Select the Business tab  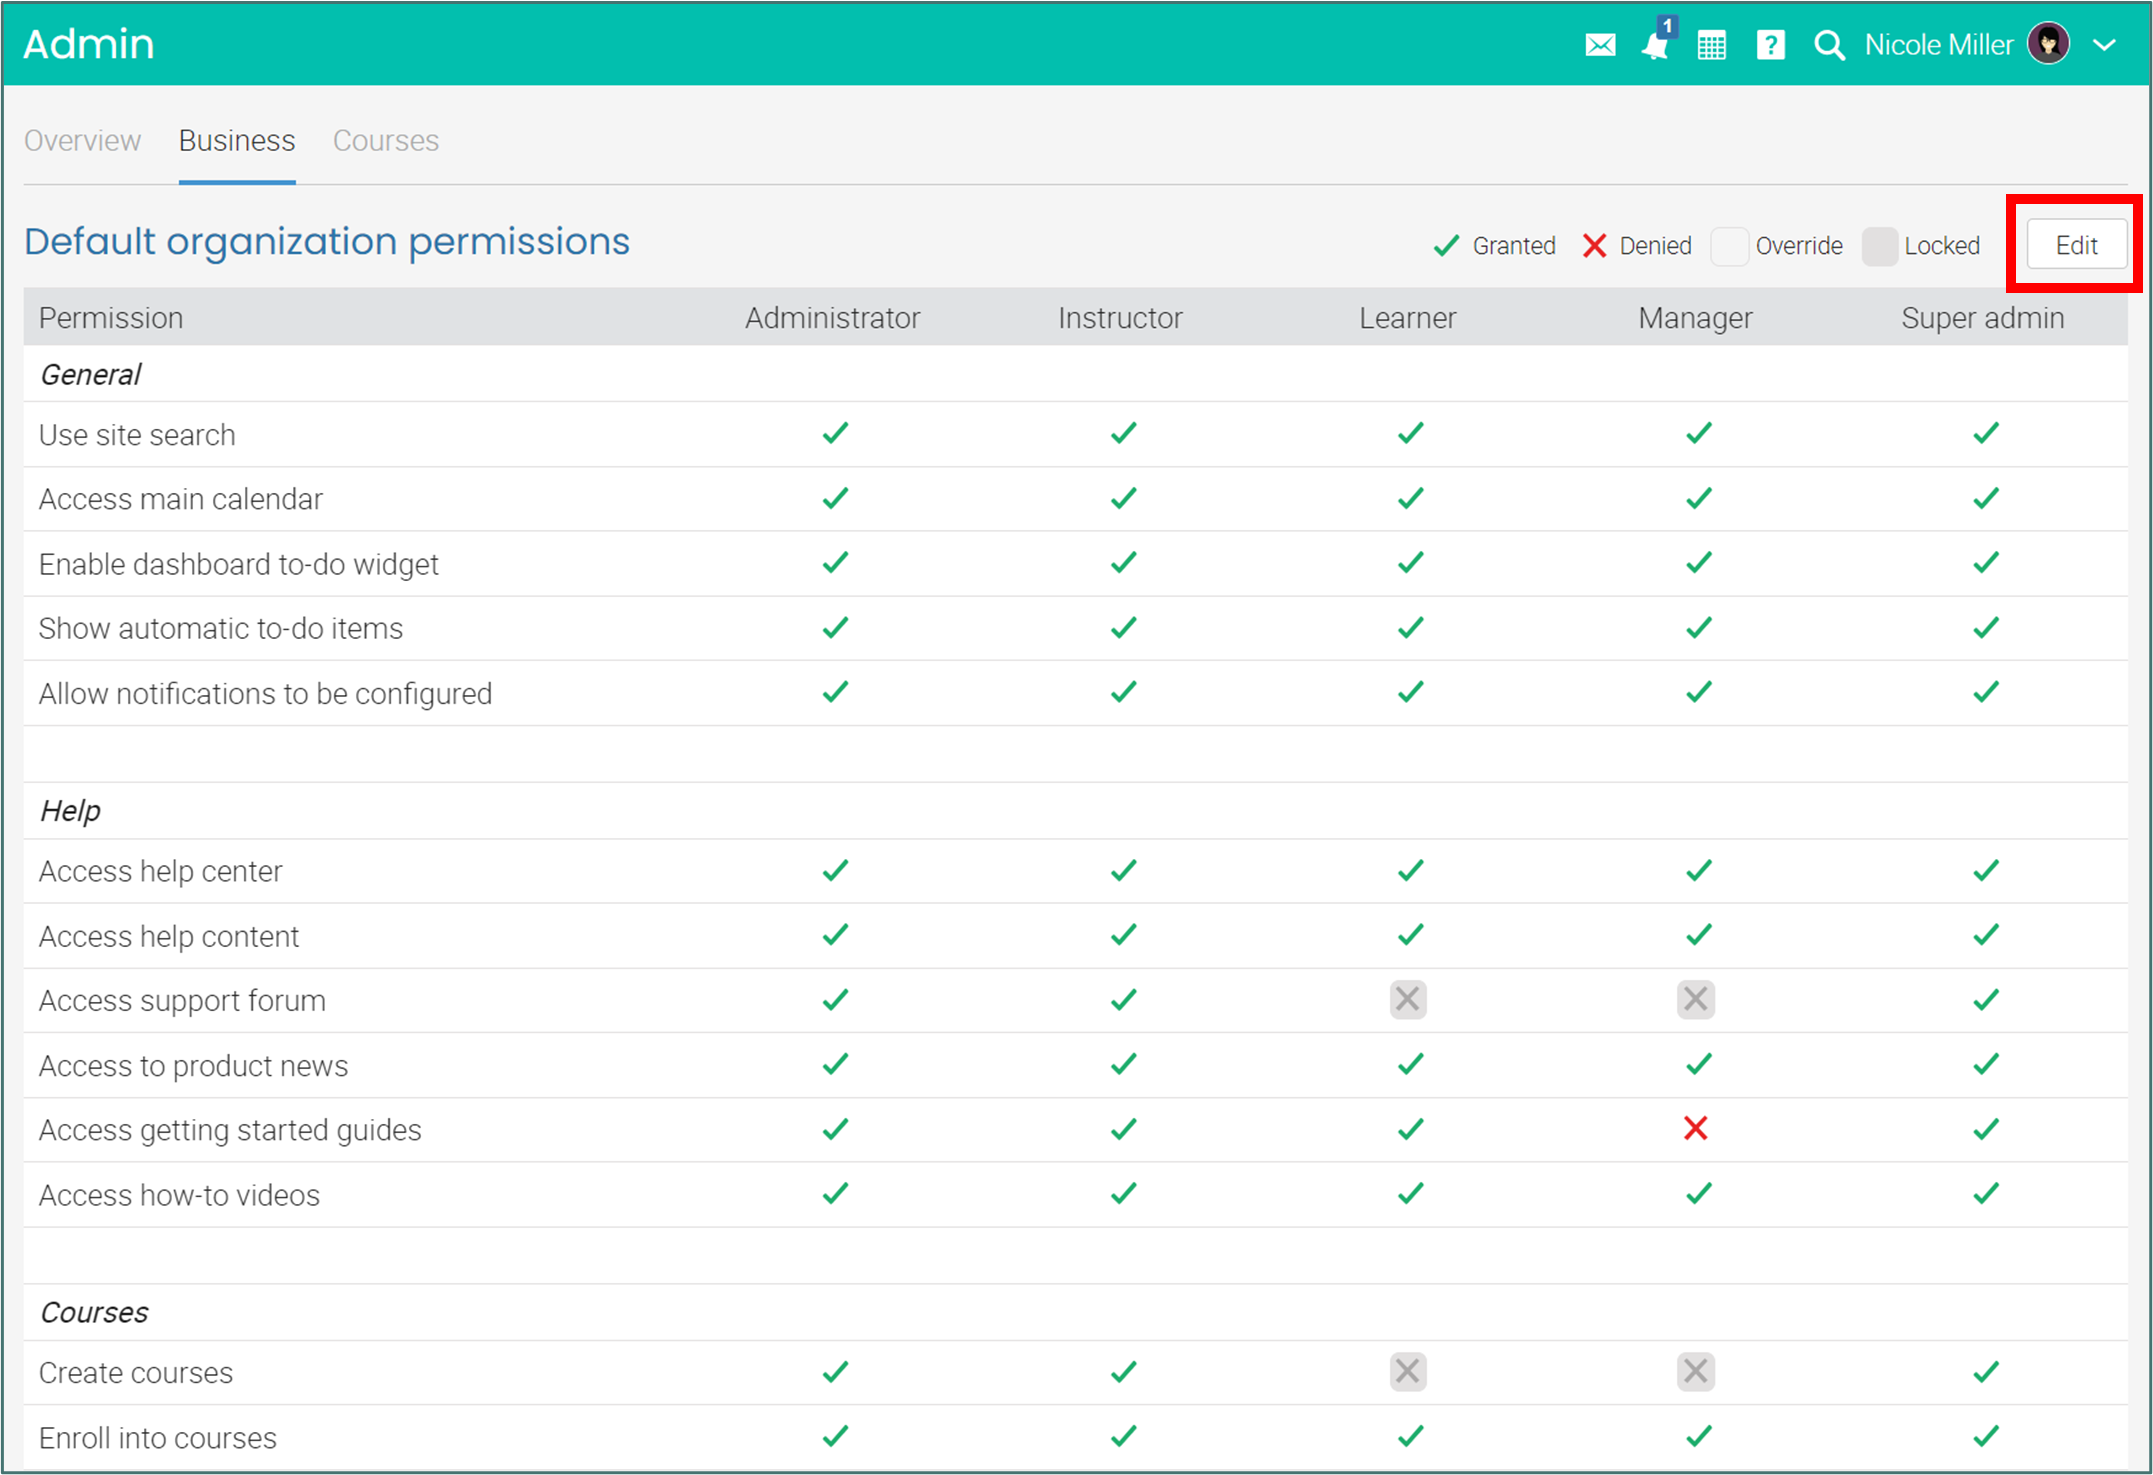[x=237, y=141]
